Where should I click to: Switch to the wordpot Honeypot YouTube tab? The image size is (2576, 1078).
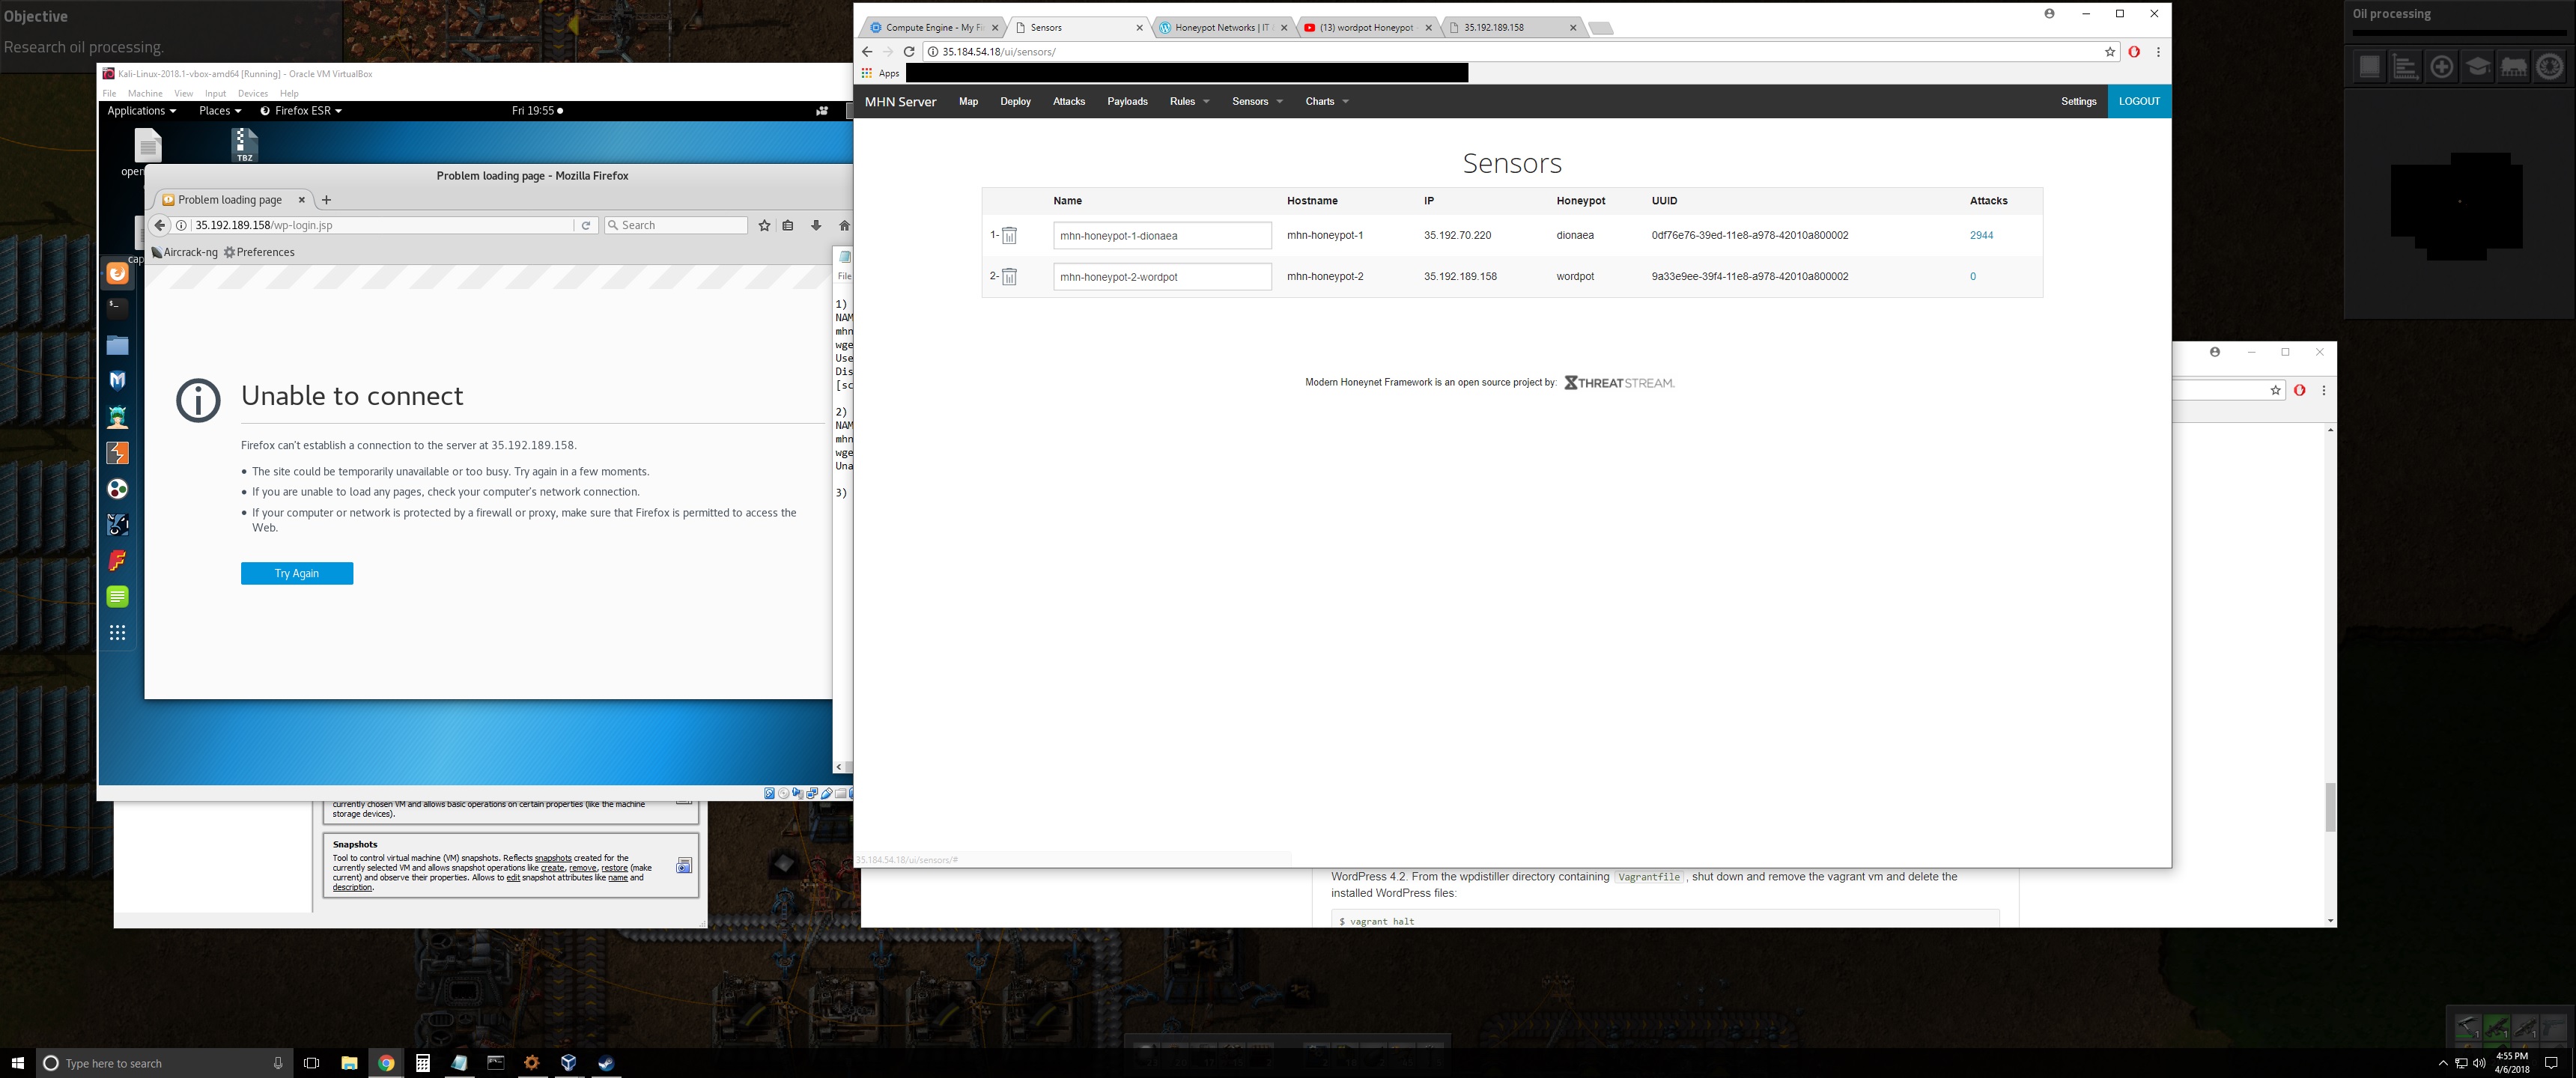tap(1365, 28)
